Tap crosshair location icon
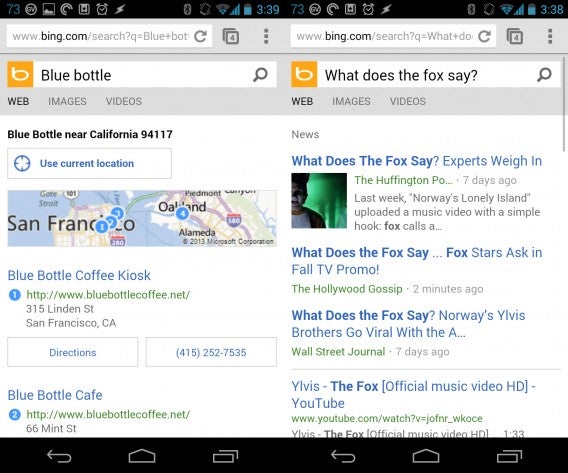 (x=22, y=163)
